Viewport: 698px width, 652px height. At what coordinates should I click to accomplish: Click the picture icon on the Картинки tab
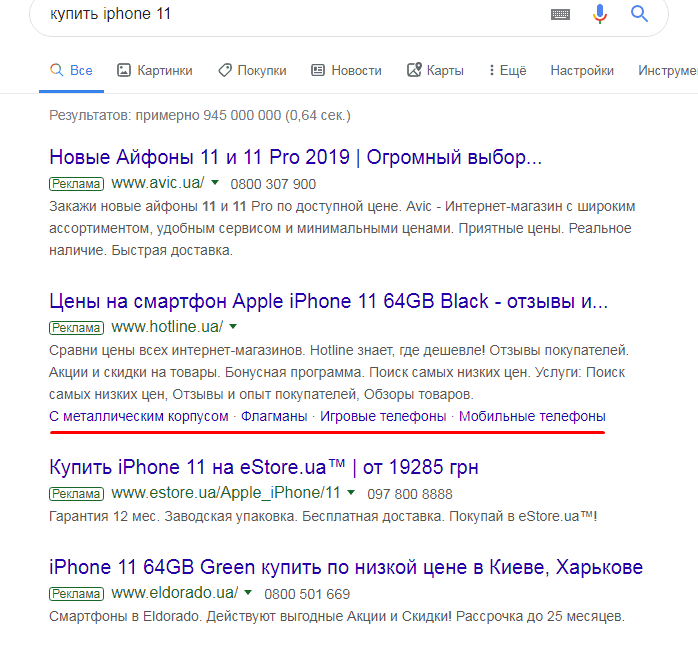124,70
